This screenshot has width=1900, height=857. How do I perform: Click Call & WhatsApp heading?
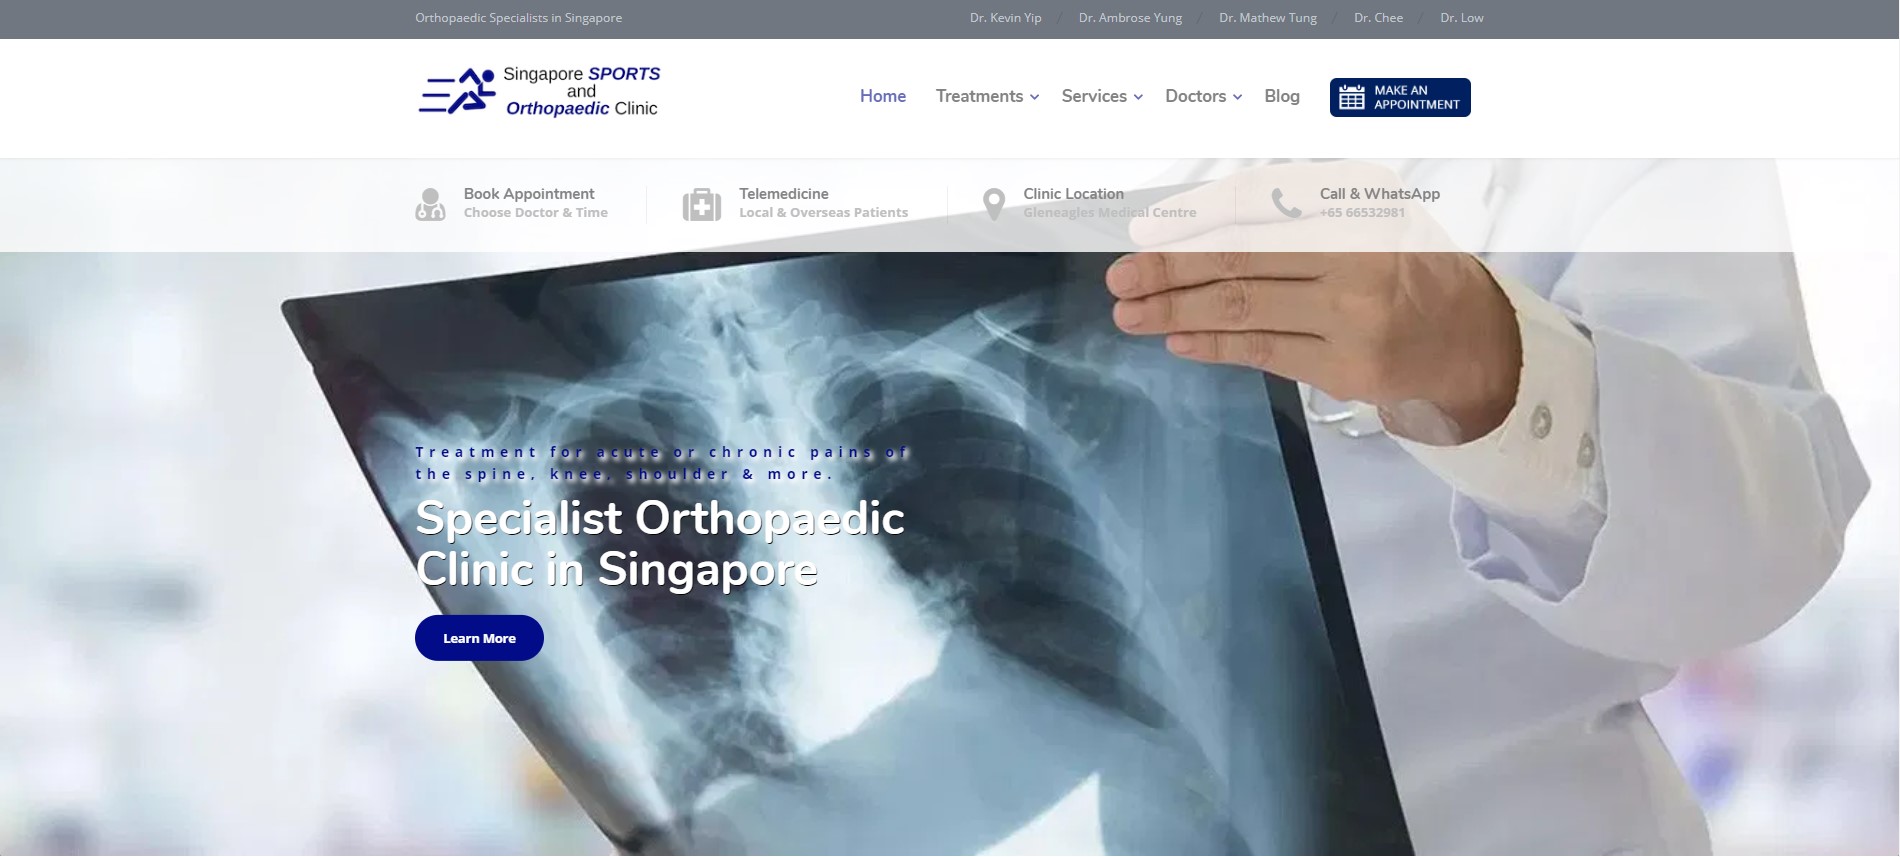[x=1380, y=194]
